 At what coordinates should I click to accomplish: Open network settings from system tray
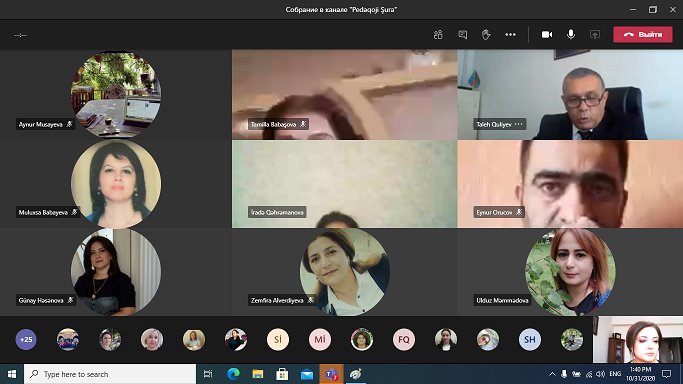(x=588, y=374)
